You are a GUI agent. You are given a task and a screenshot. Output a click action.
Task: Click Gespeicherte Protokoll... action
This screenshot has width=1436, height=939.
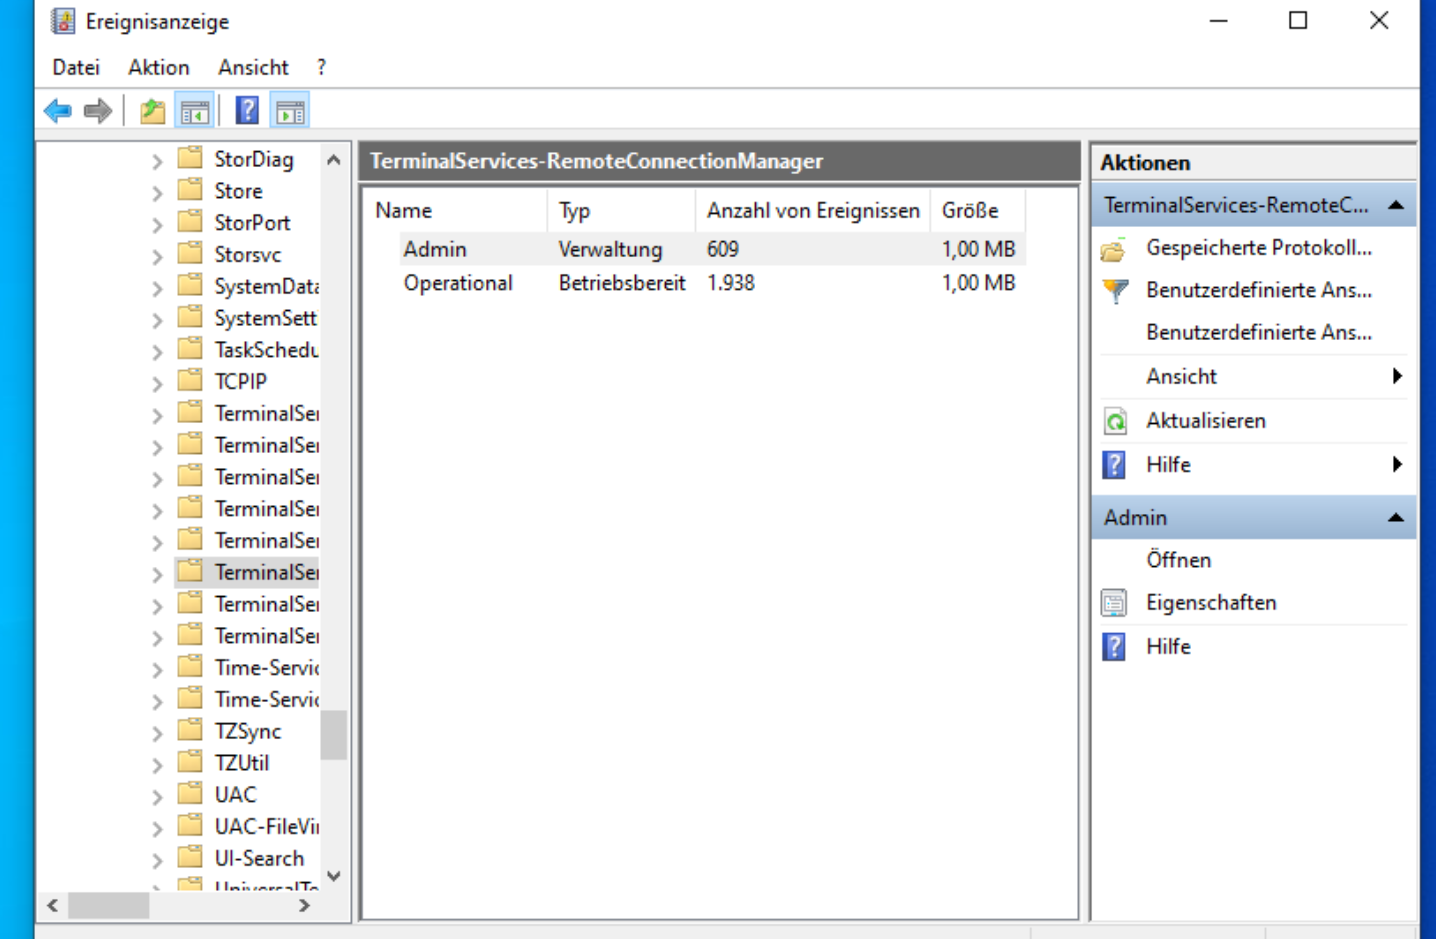[x=1259, y=248]
